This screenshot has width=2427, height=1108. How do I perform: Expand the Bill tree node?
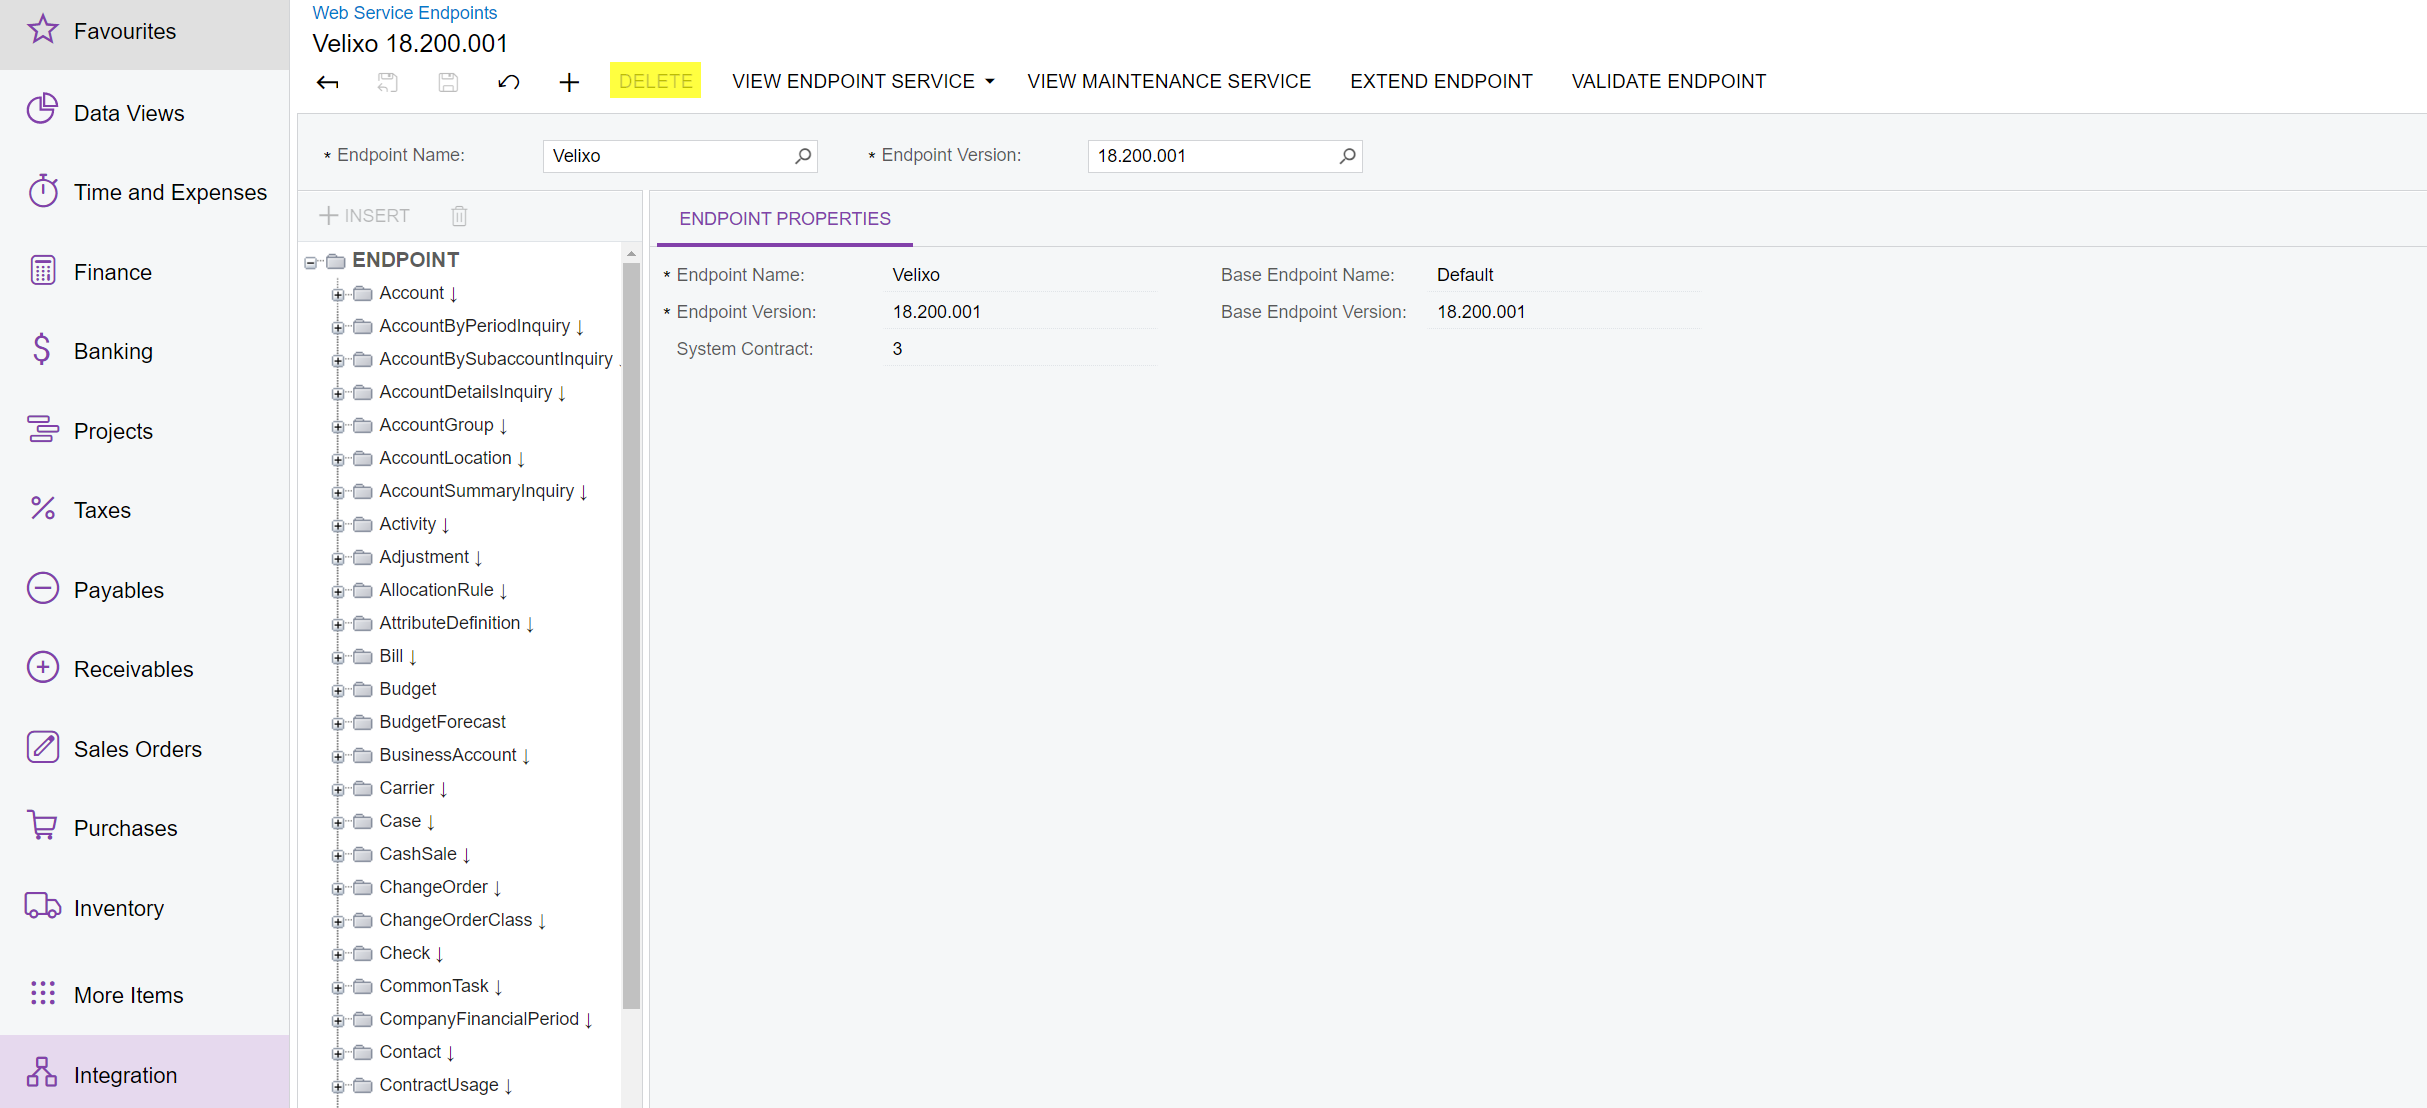[338, 658]
